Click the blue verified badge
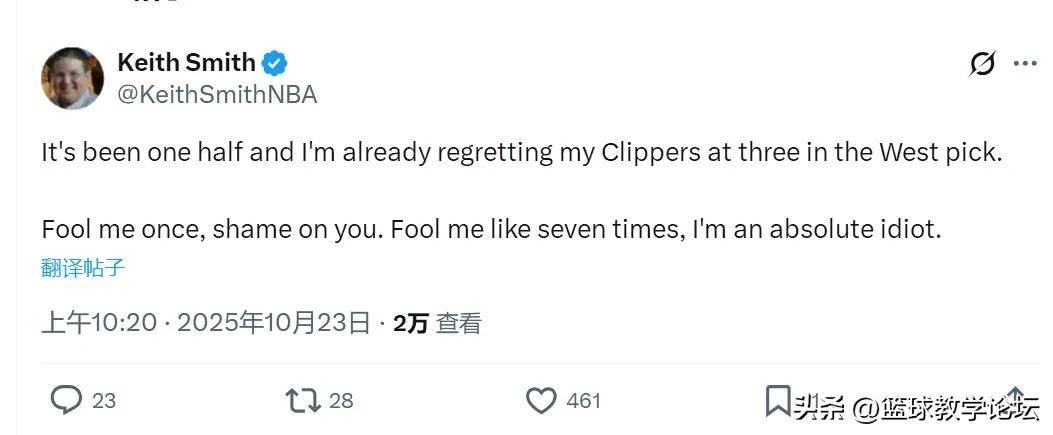 point(275,64)
